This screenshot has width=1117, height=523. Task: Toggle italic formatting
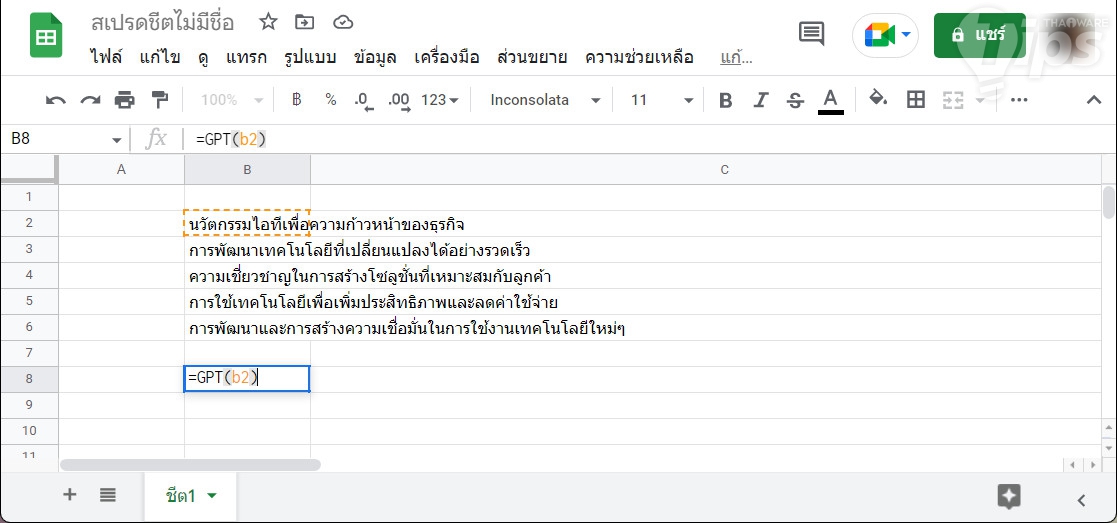pyautogui.click(x=760, y=100)
